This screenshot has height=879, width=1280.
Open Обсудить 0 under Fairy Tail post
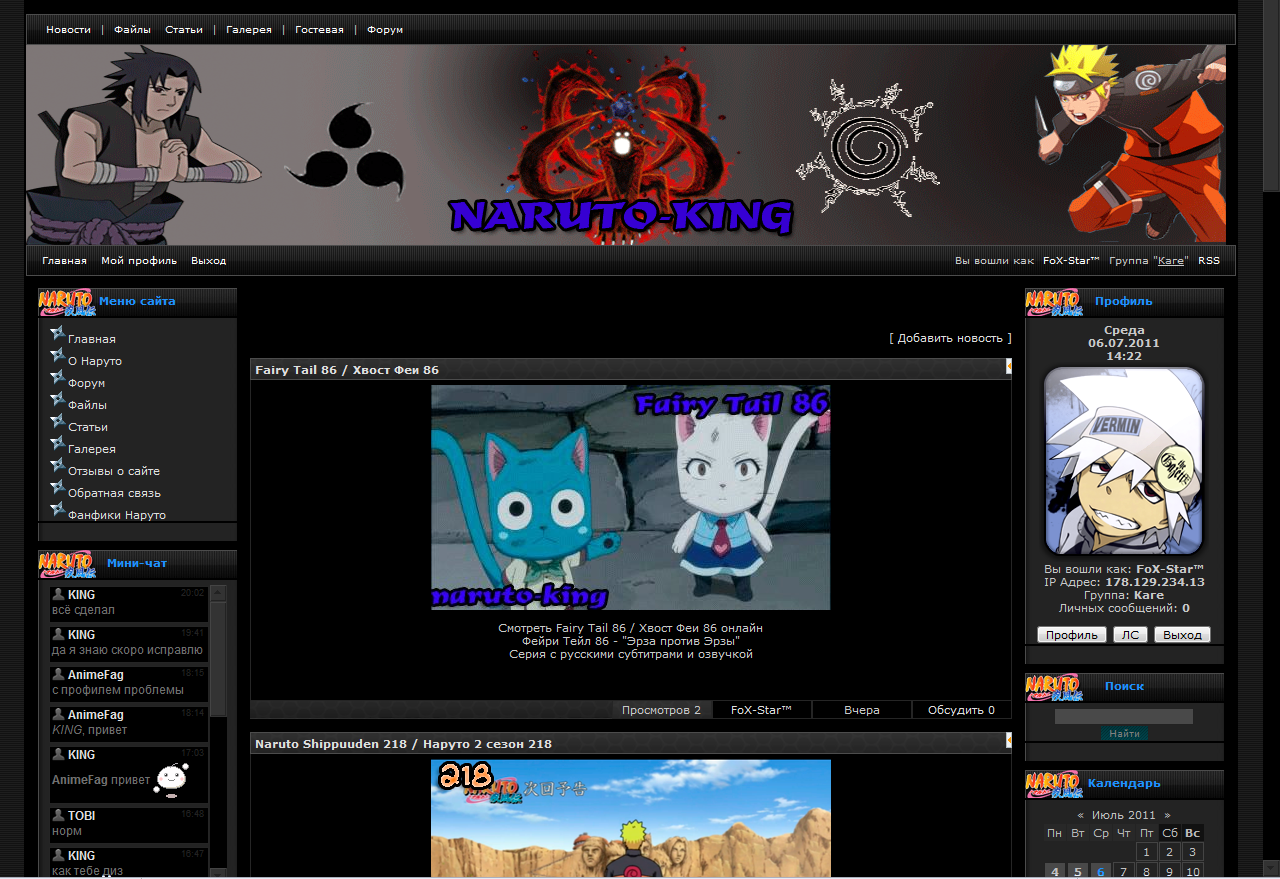pyautogui.click(x=961, y=710)
